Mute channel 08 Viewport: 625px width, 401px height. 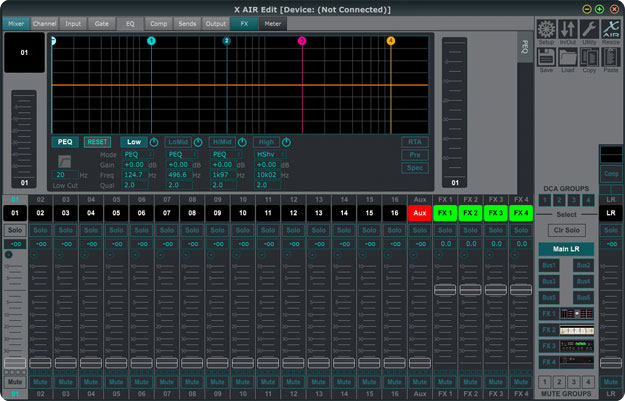[192, 382]
